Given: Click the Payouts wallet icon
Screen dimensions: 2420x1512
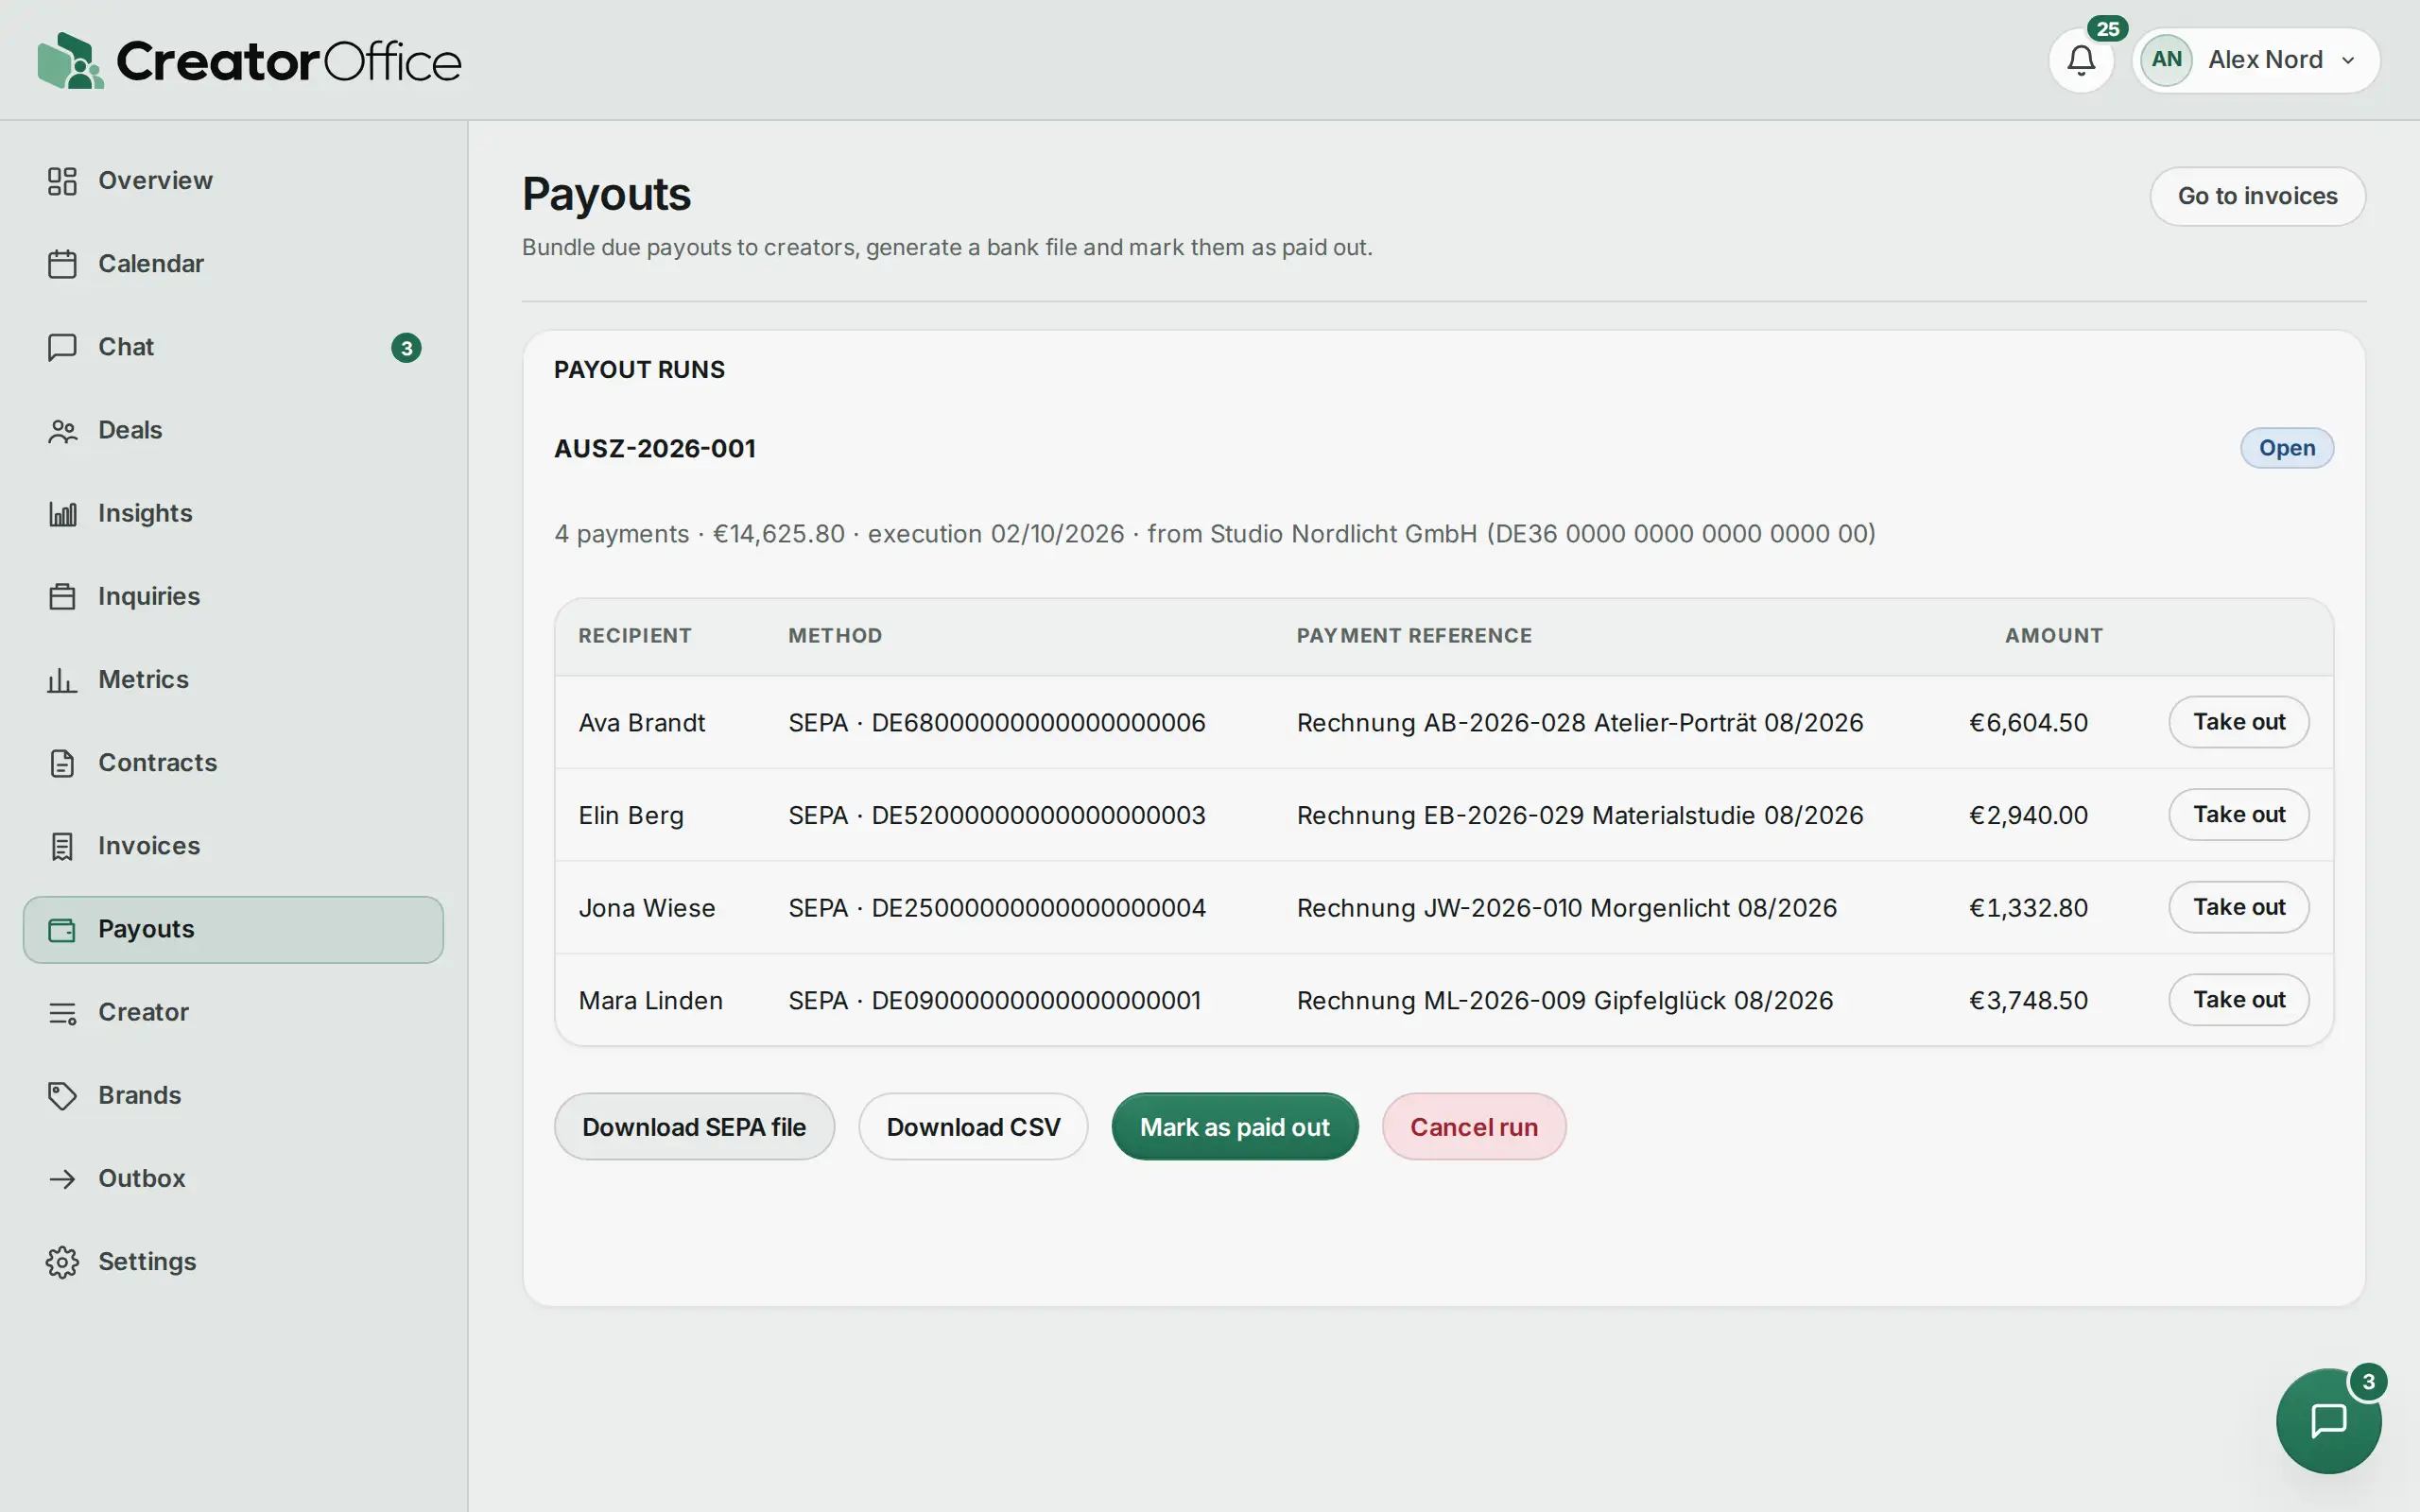Looking at the screenshot, I should coord(62,929).
